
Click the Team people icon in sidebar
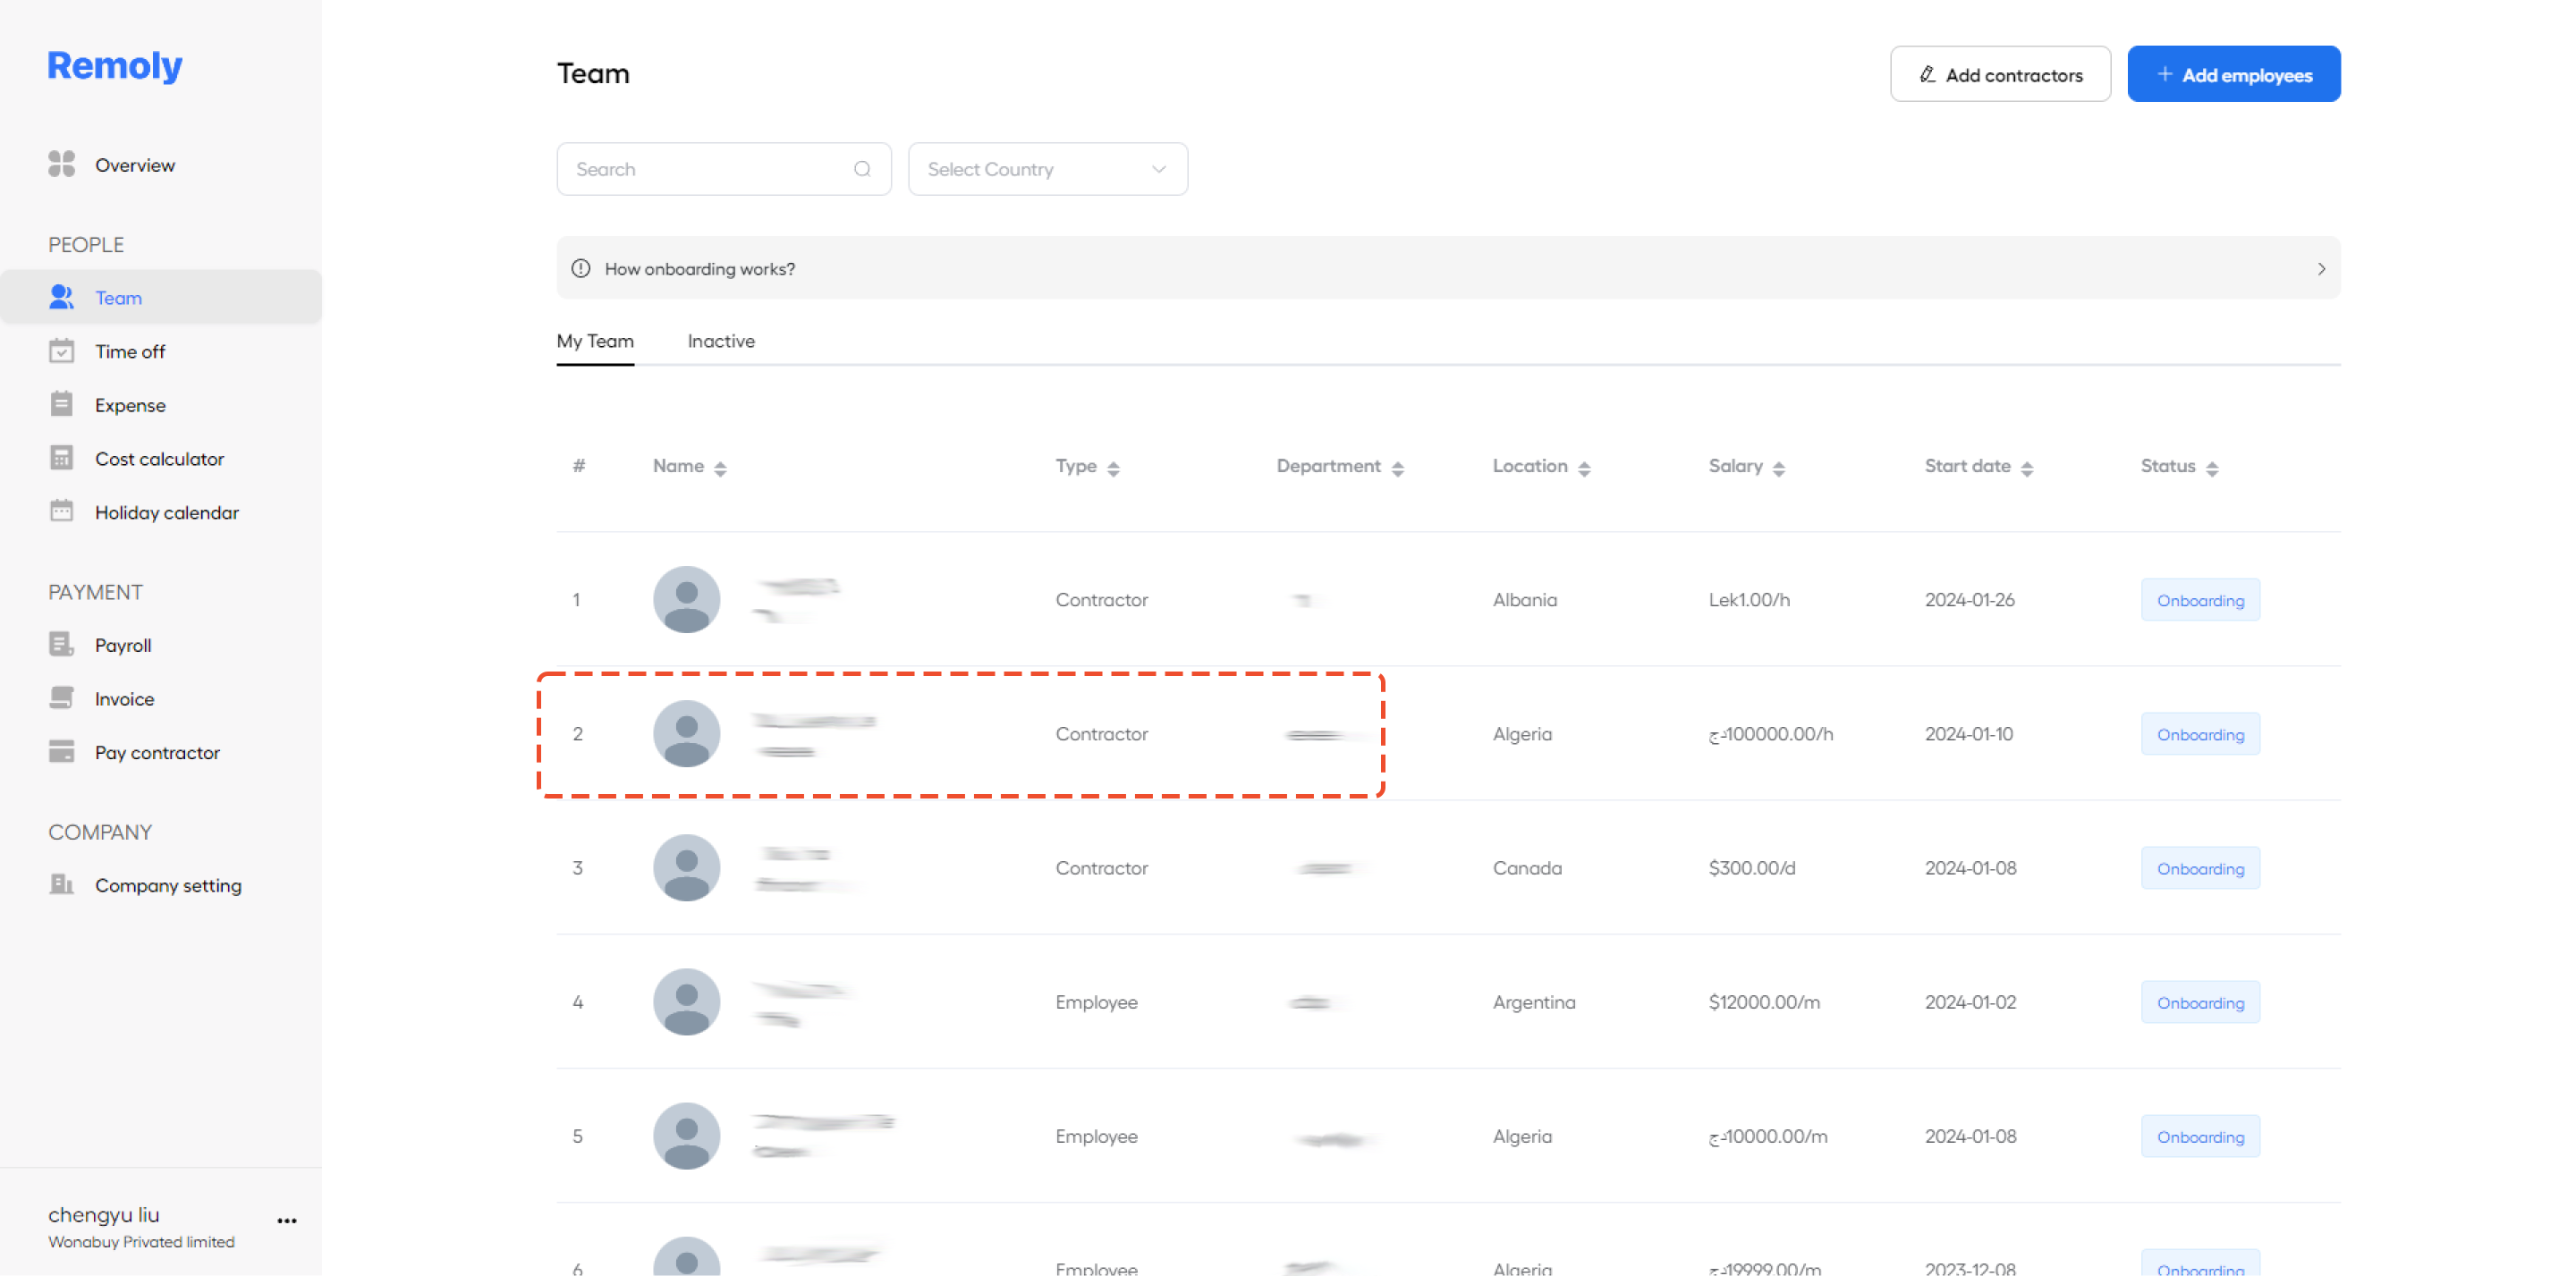[x=61, y=297]
